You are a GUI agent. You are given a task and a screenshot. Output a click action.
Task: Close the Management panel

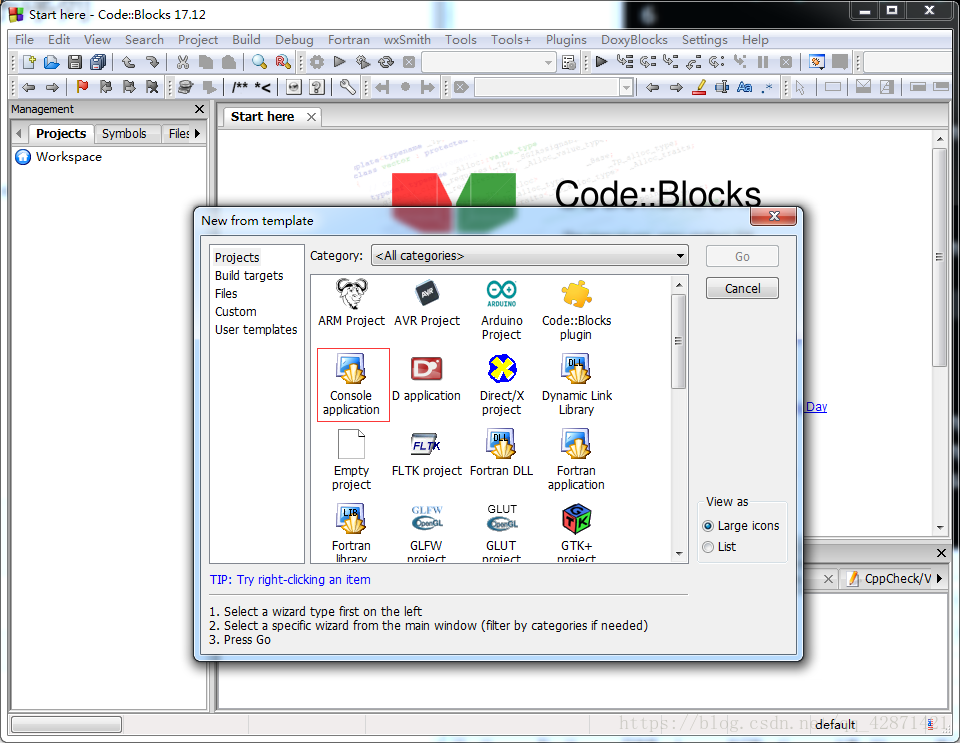(x=199, y=109)
